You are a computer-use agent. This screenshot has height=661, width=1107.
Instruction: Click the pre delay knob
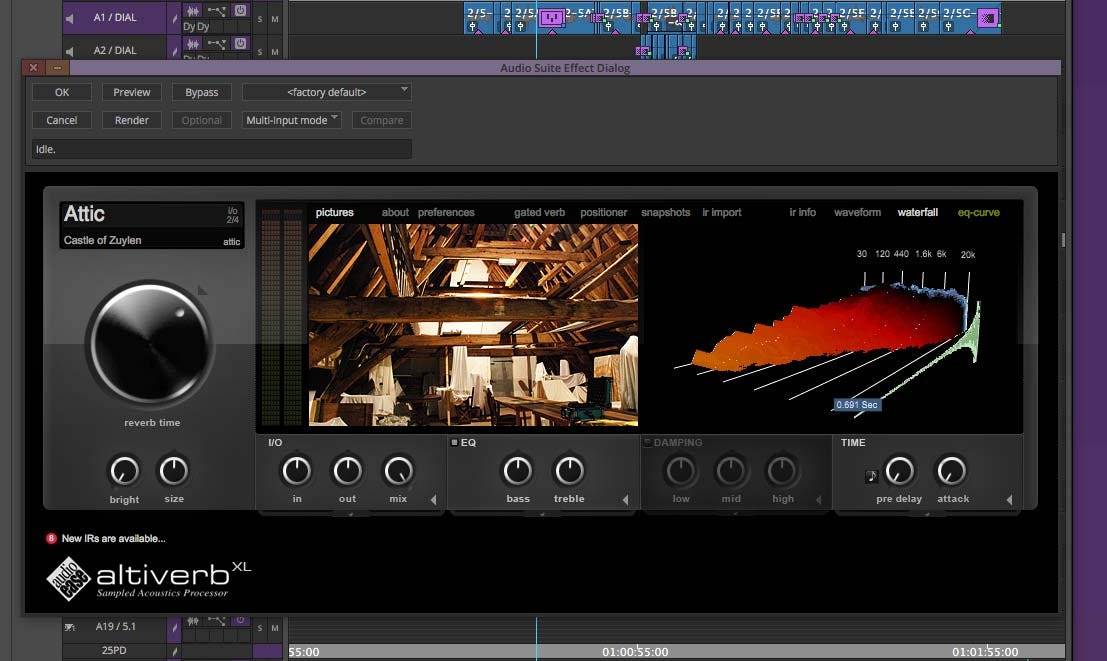coord(899,471)
